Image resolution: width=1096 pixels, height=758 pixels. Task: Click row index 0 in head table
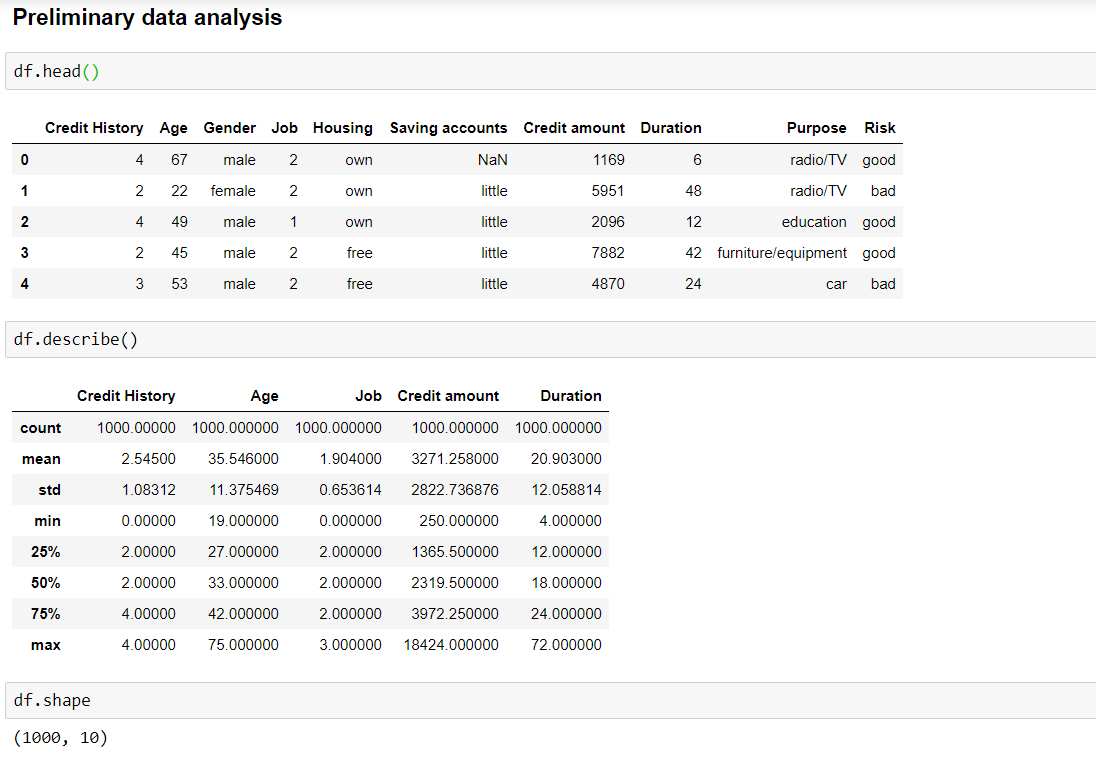click(x=24, y=160)
